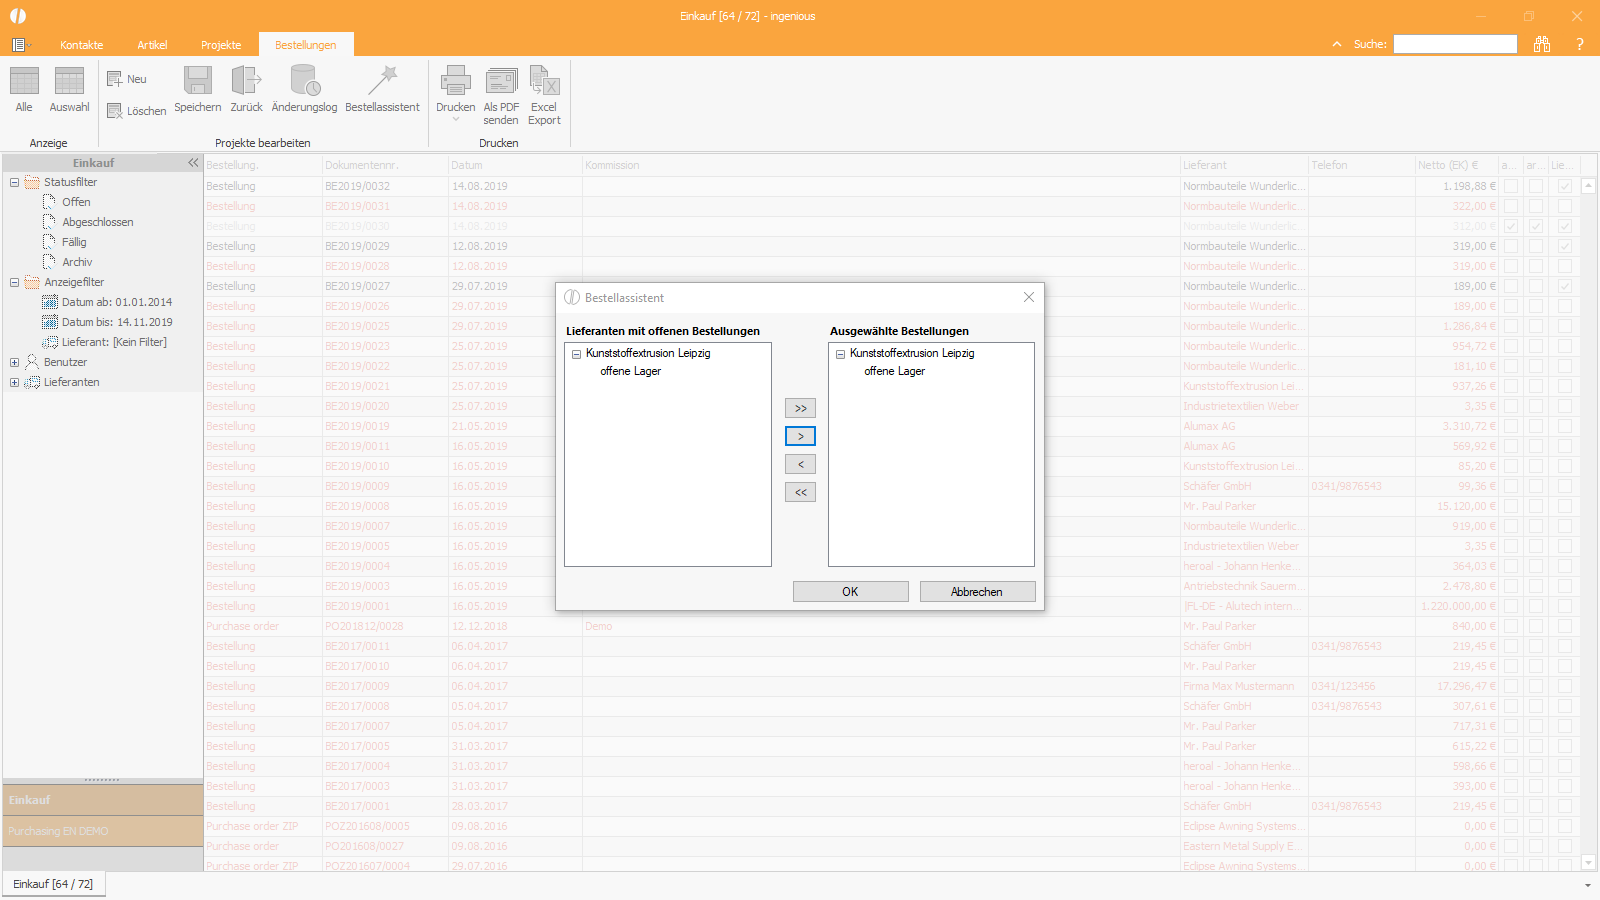Viewport: 1600px width, 900px height.
Task: Toggle last checkbox in BE2019/0027 row
Action: [x=1565, y=286]
